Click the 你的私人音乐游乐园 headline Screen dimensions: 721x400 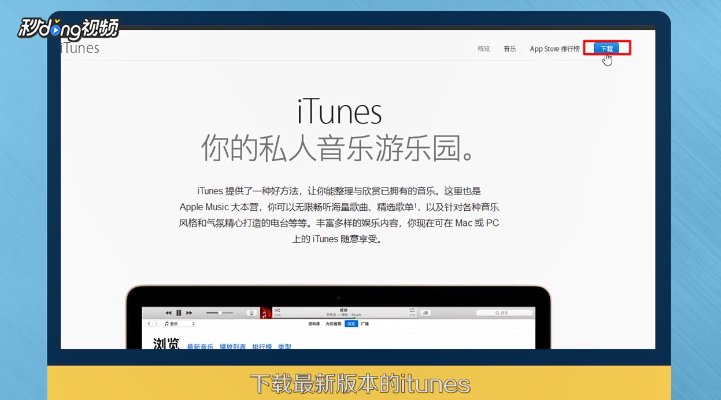(338, 148)
